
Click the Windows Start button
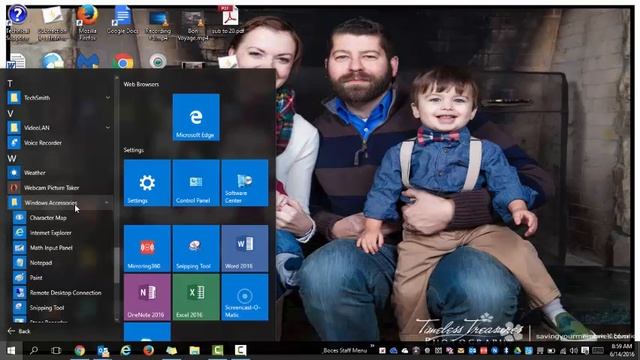point(11,350)
